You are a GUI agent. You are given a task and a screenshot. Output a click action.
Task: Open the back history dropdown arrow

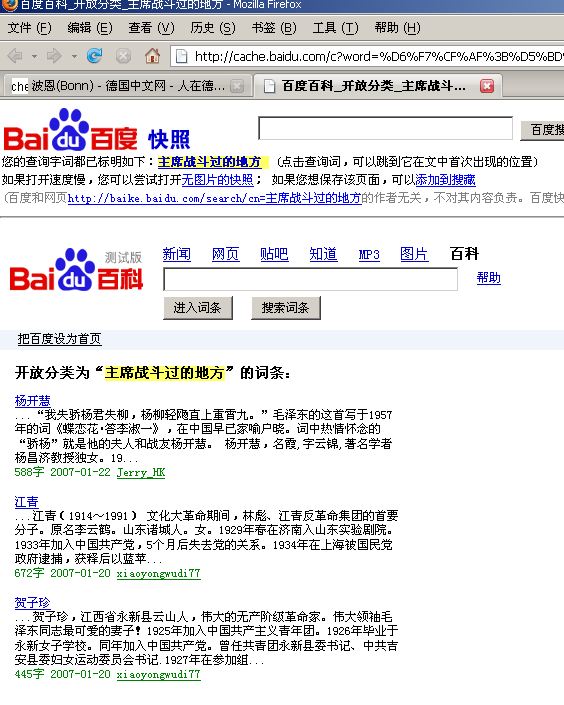pyautogui.click(x=34, y=57)
